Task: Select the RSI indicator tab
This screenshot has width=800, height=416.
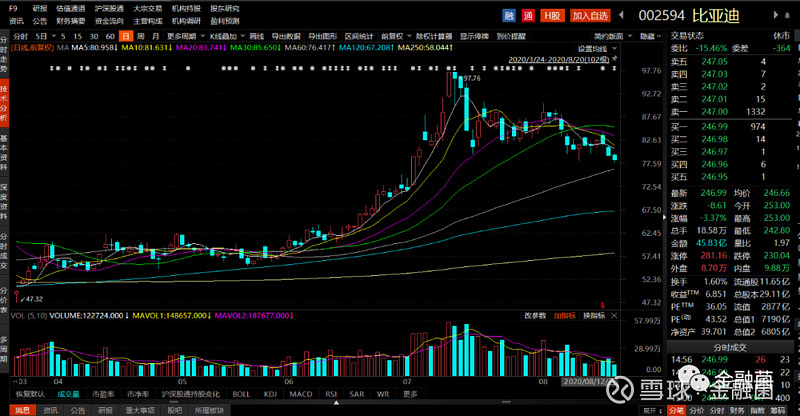Action: click(x=331, y=394)
